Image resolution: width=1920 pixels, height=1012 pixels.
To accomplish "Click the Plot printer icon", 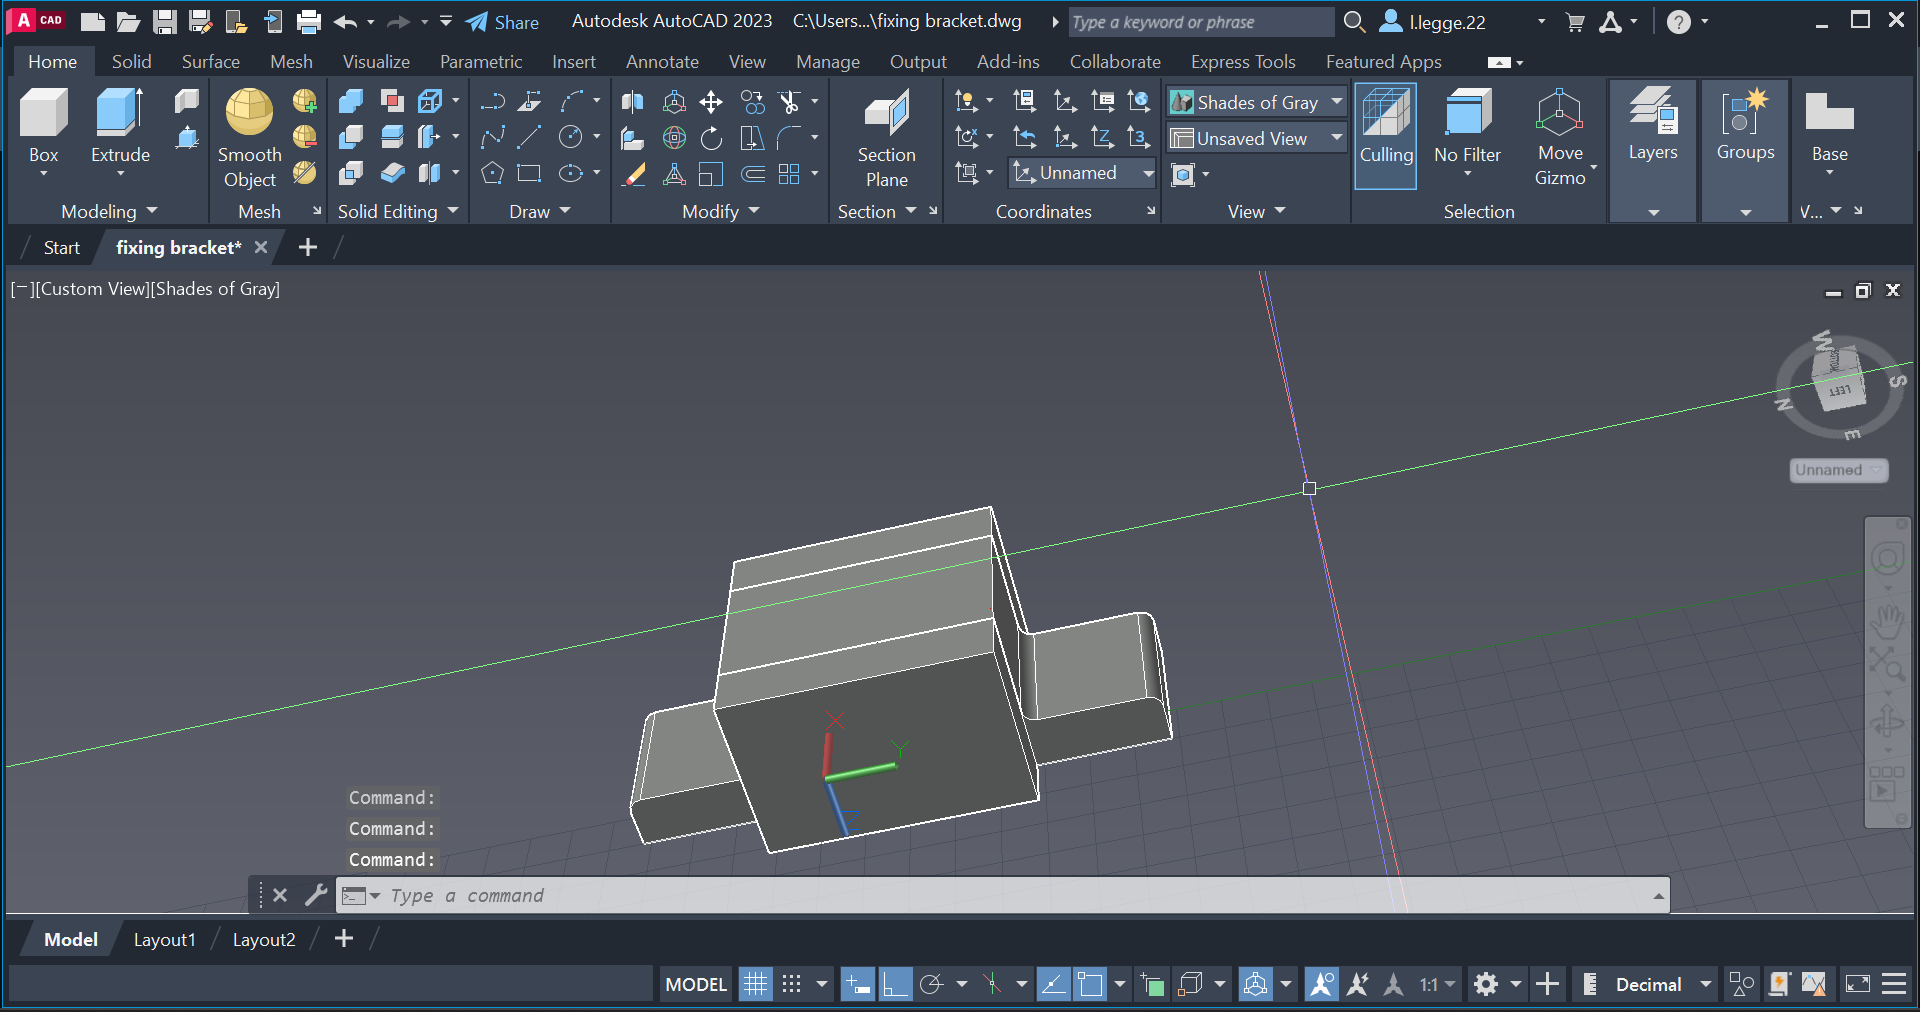I will coord(309,22).
